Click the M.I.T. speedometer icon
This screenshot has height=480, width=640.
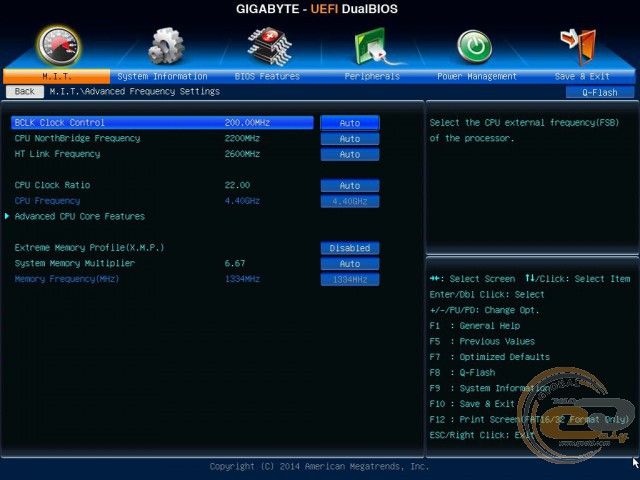click(x=58, y=47)
